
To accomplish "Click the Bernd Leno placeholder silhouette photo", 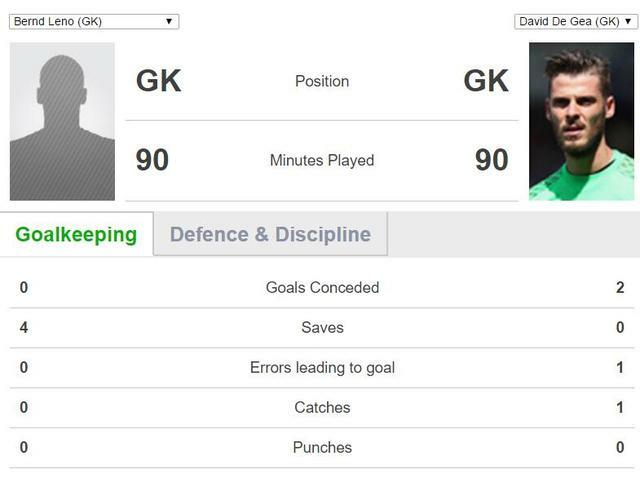I will 62,121.
